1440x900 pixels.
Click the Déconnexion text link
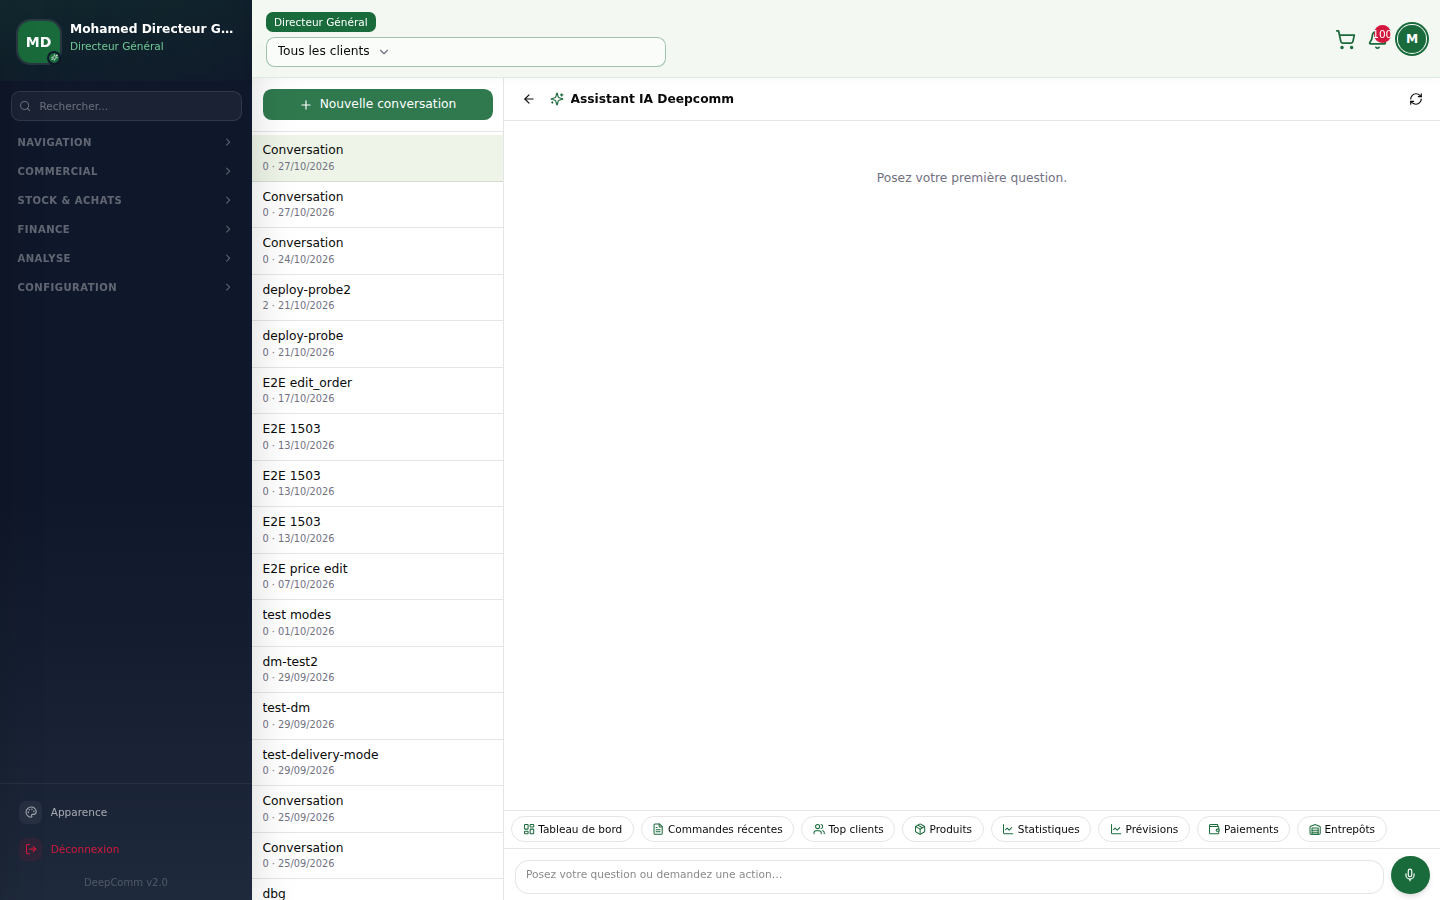(x=85, y=849)
